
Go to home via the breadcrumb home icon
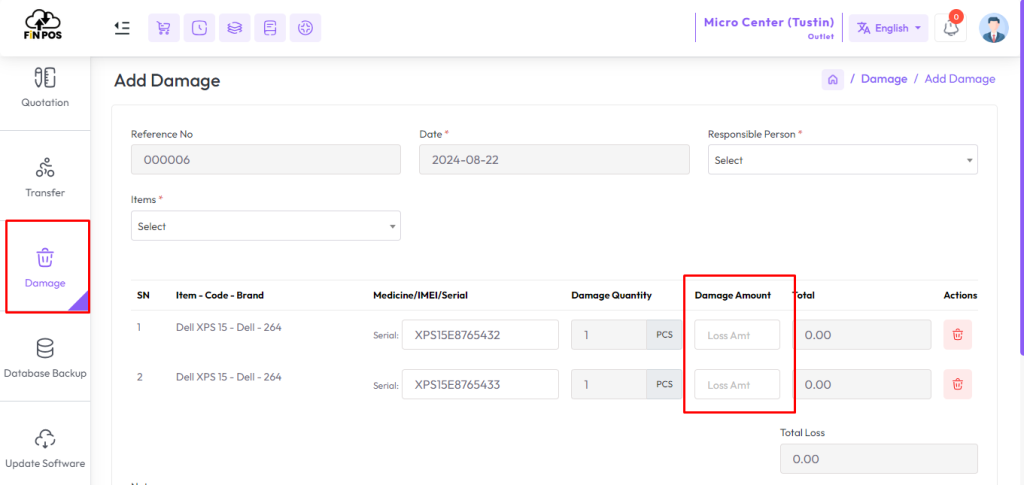click(x=833, y=79)
